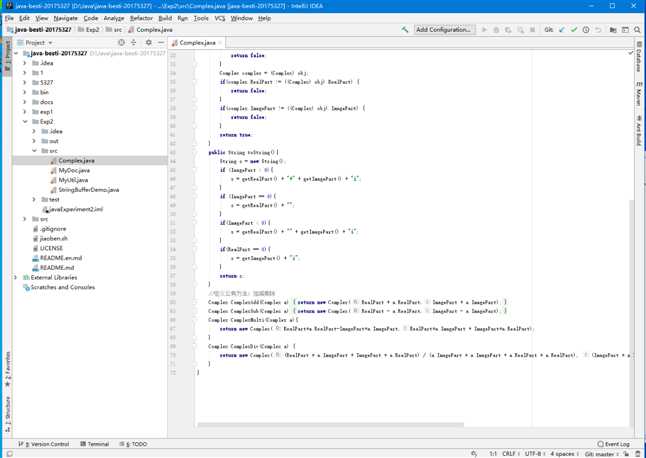
Task: Expand the test folder under Exp2
Action: (34, 199)
